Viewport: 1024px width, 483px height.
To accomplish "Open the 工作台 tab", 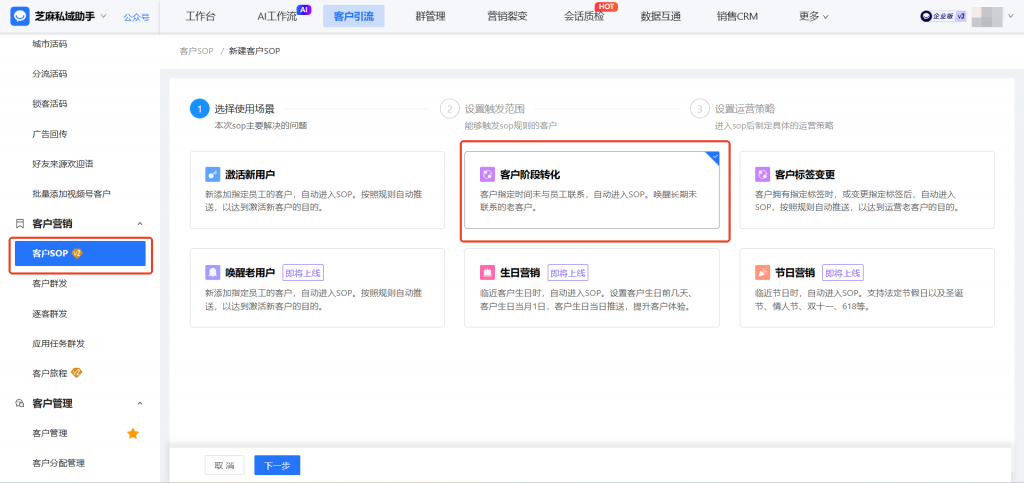I will (x=200, y=16).
